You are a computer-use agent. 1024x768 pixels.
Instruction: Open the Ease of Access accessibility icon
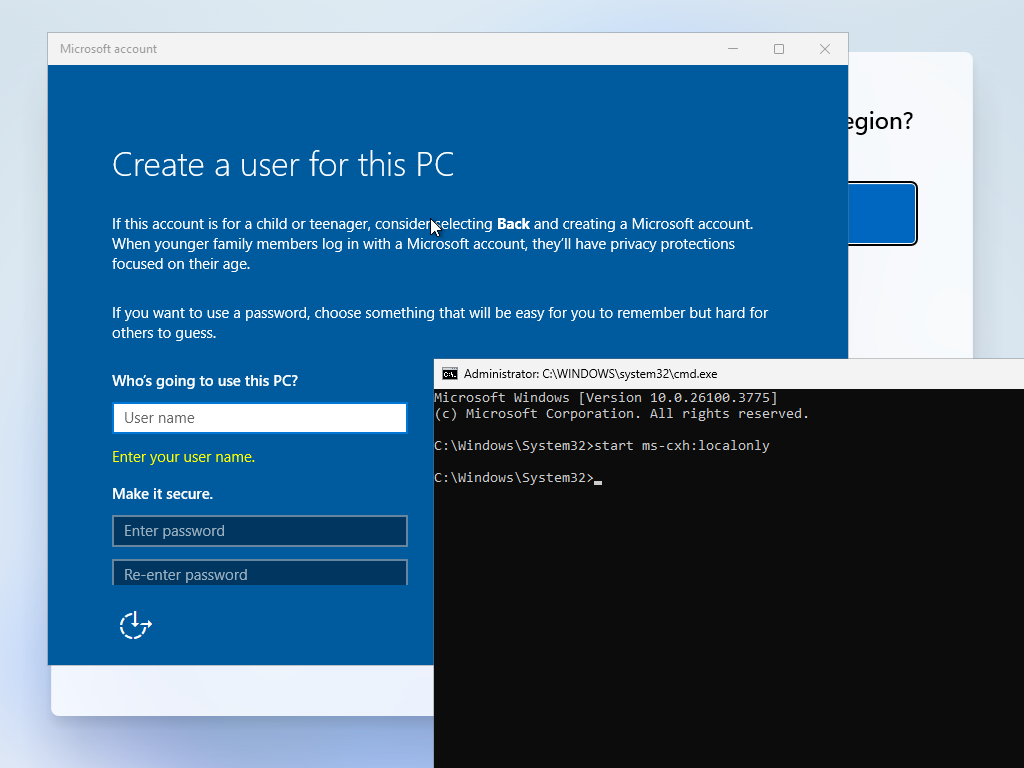tap(135, 625)
